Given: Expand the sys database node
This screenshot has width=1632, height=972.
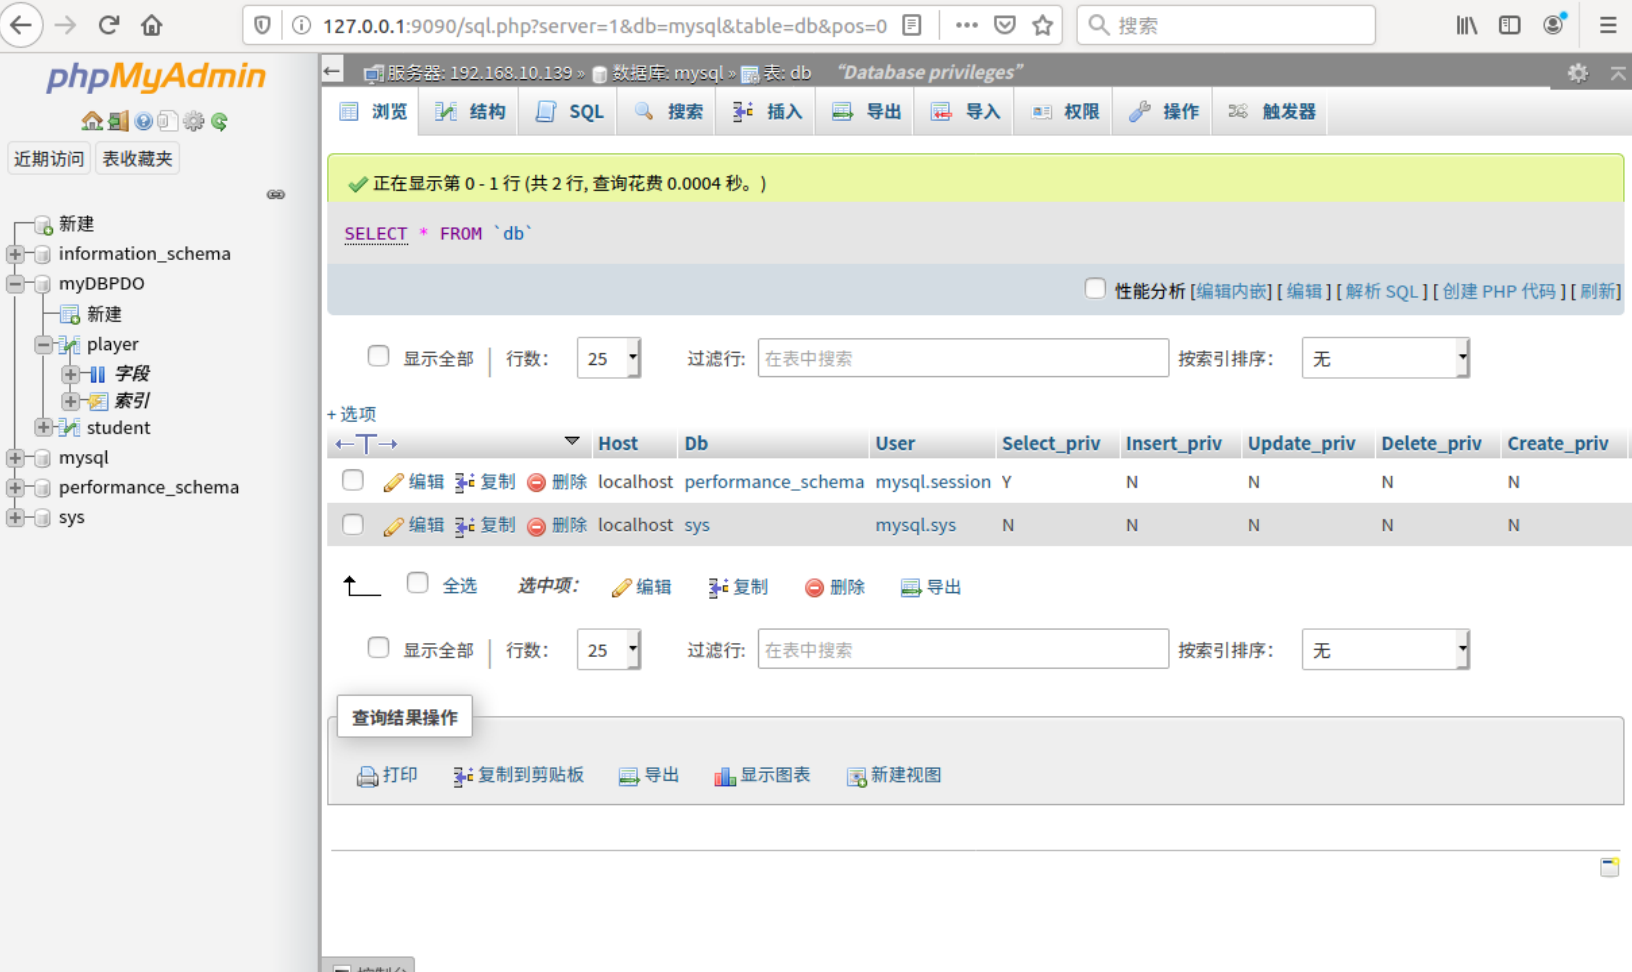Looking at the screenshot, I should pos(15,517).
